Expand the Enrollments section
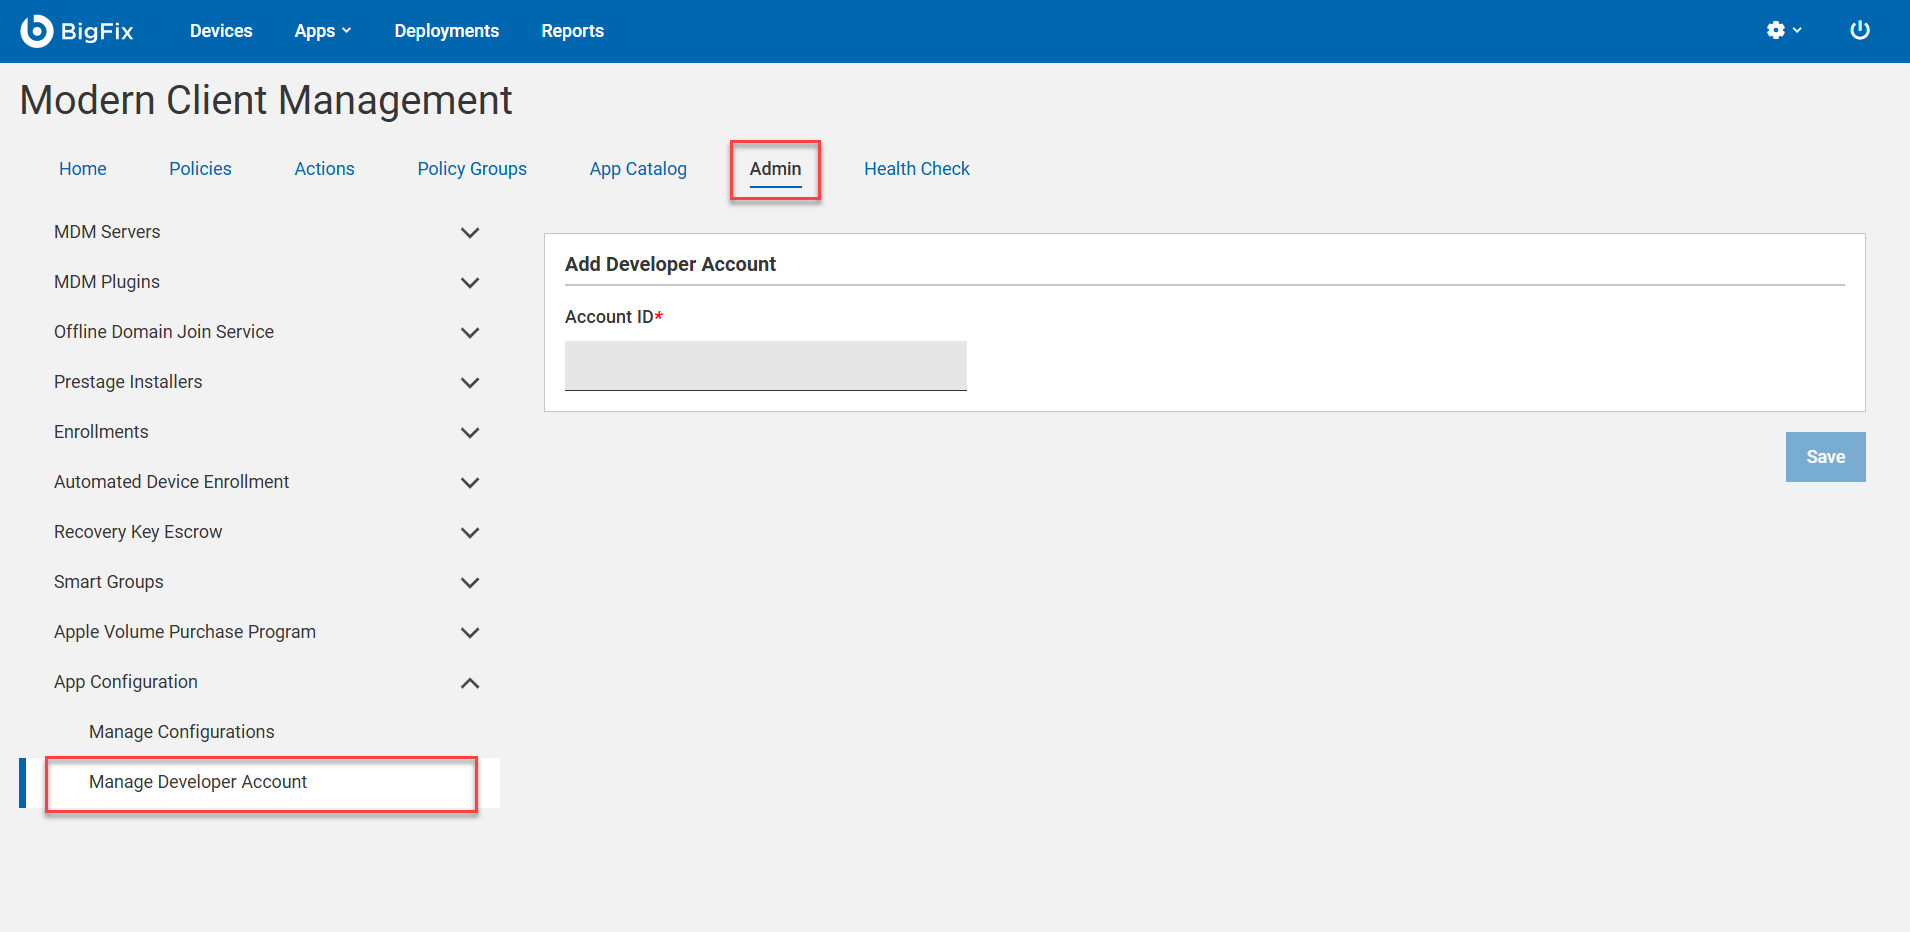The height and width of the screenshot is (932, 1910). click(470, 432)
